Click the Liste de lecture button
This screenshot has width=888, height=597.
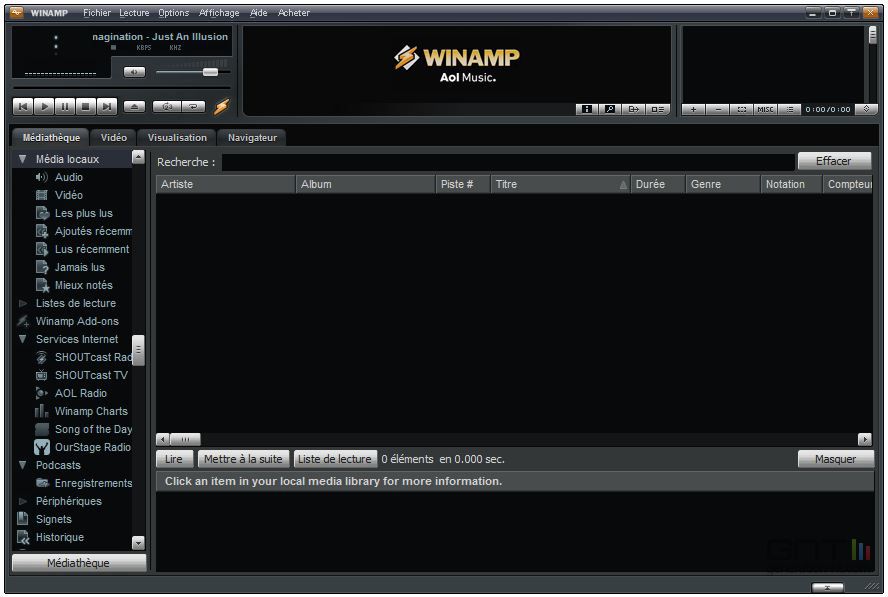click(x=335, y=459)
